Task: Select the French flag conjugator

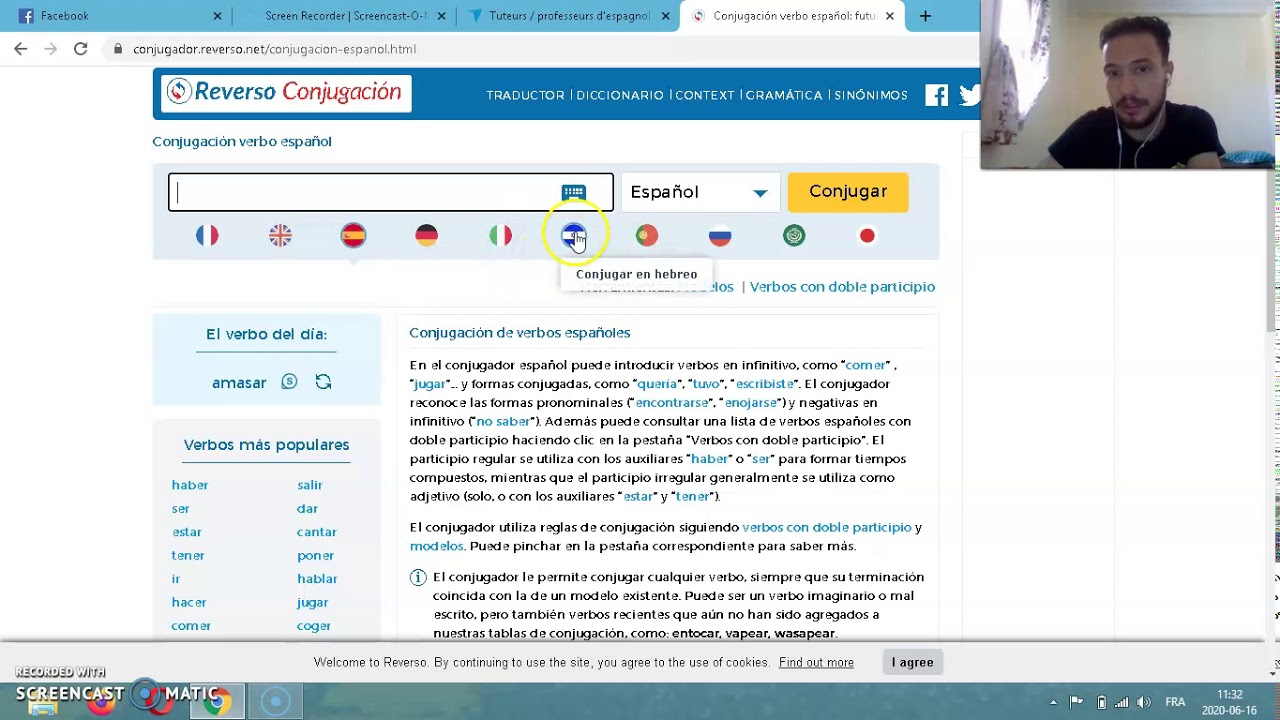Action: pyautogui.click(x=207, y=236)
